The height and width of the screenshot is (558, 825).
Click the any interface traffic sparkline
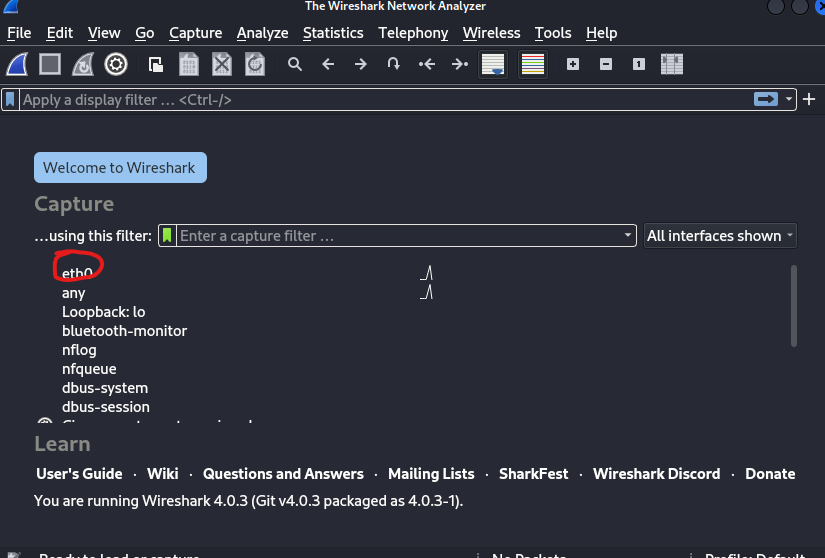click(x=427, y=292)
